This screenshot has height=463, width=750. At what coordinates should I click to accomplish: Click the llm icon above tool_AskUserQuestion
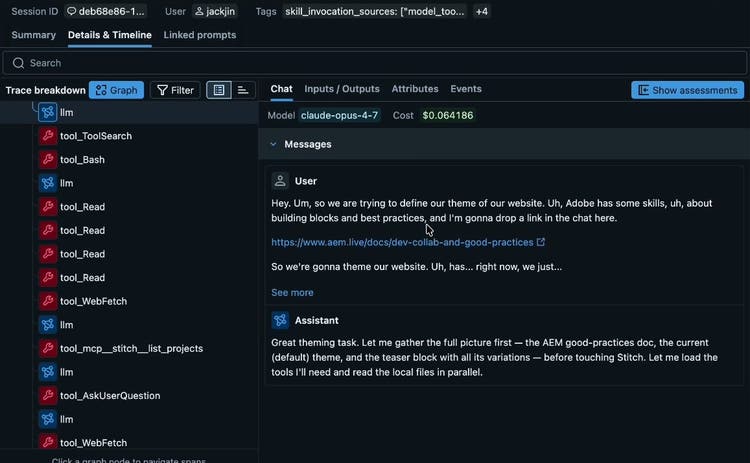[x=48, y=372]
